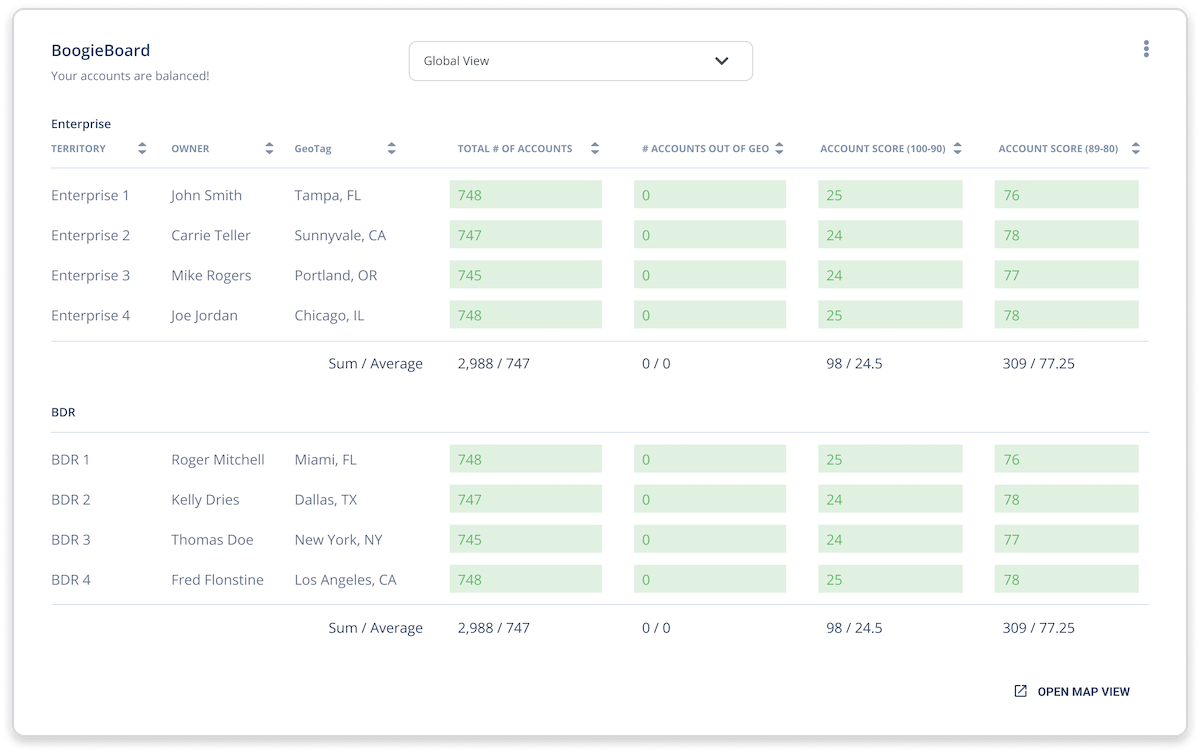Sort by Territory column

tap(142, 149)
